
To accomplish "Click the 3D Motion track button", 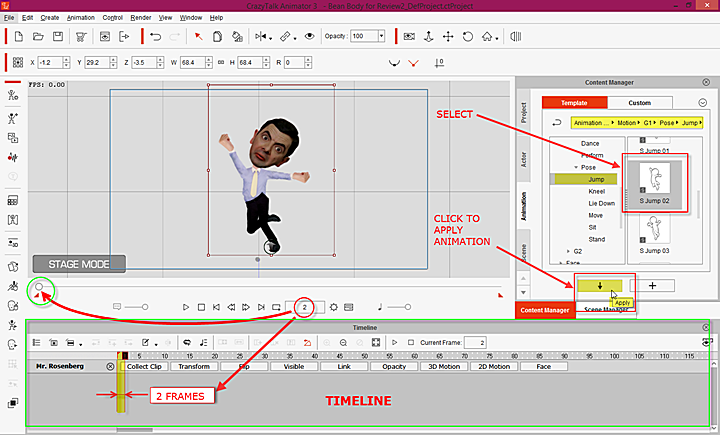I will click(x=444, y=367).
